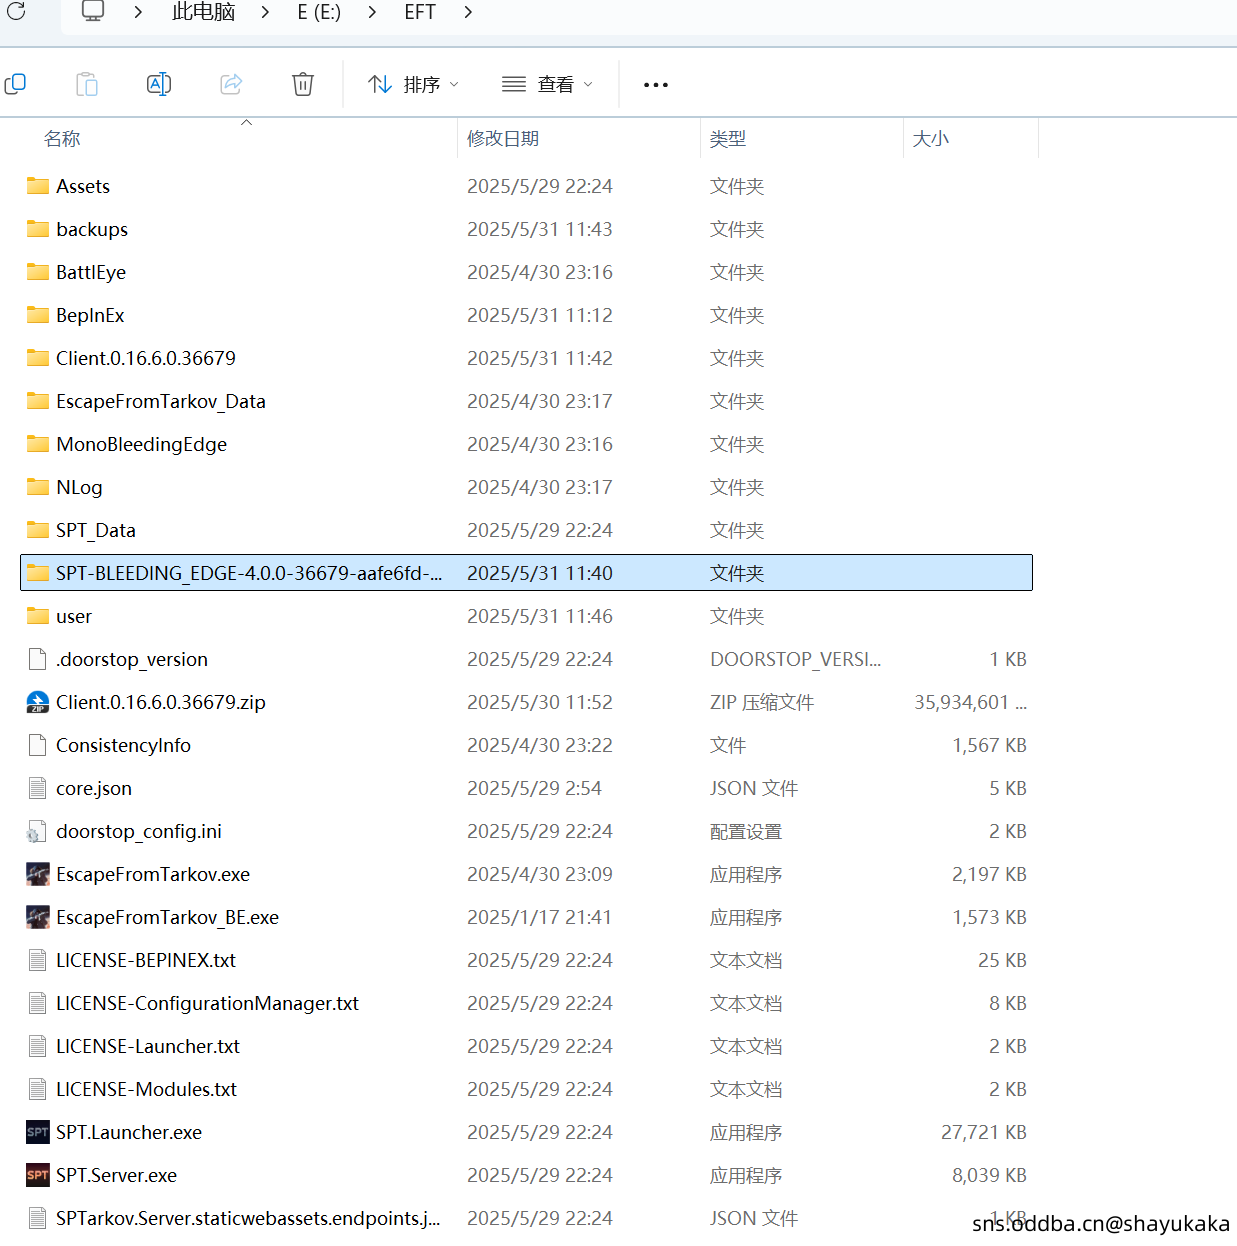This screenshot has height=1246, width=1237.
Task: Select EscapeFromTarkov_Data folder icon
Action: [38, 401]
